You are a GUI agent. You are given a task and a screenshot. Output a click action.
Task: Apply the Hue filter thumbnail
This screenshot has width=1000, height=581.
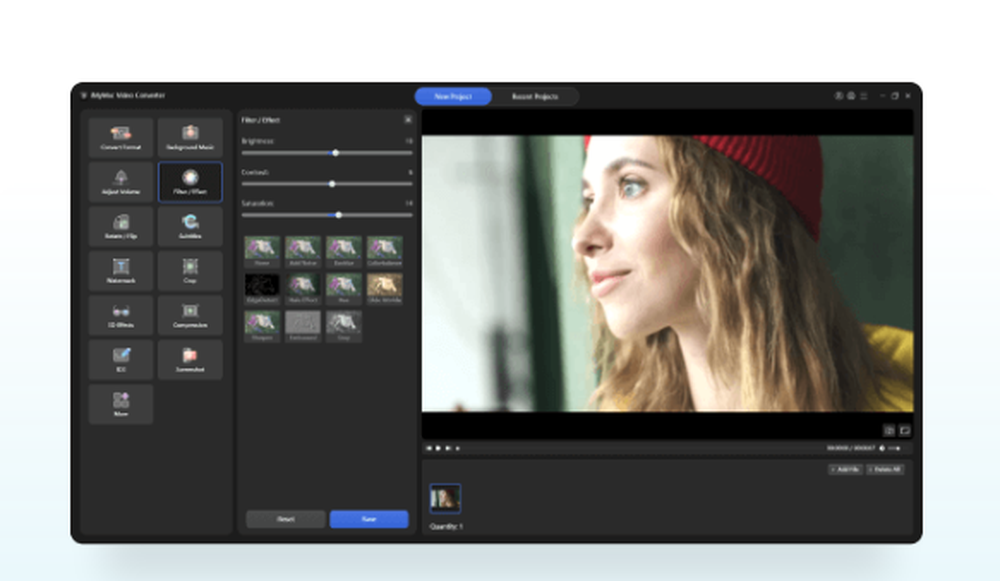344,288
